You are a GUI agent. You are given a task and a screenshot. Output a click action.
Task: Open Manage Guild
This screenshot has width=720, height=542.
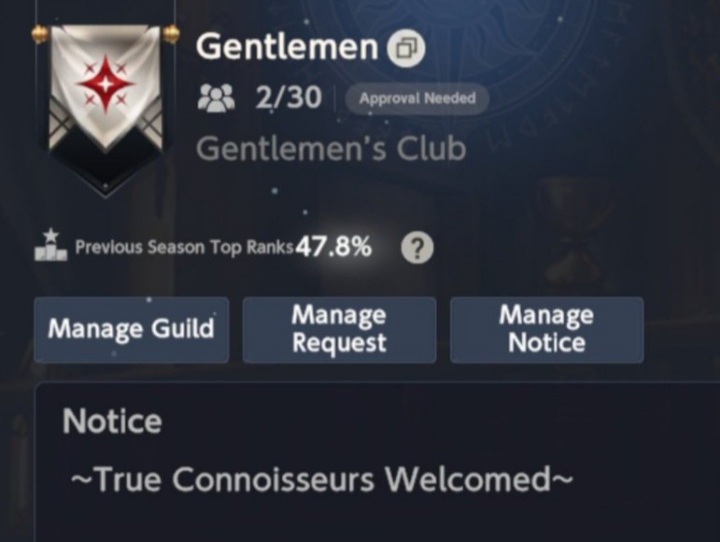[x=131, y=330]
